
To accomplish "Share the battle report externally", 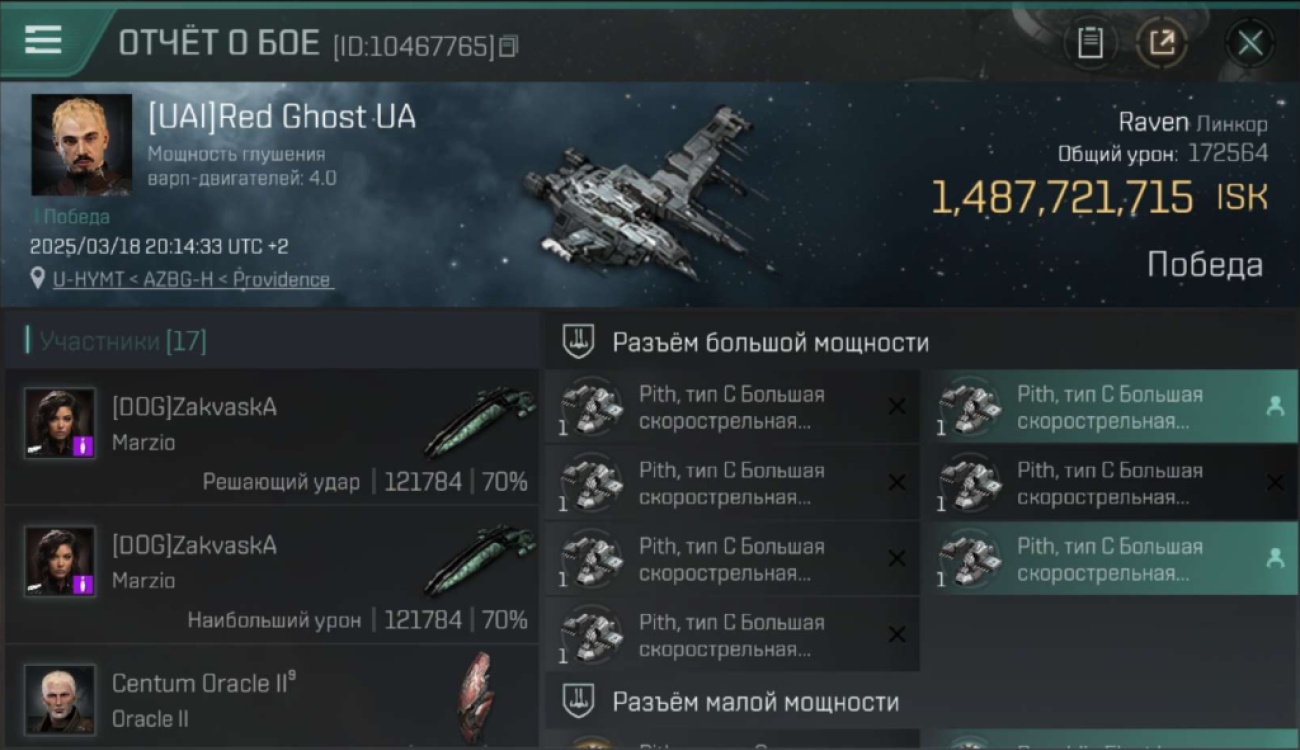I will 1161,43.
